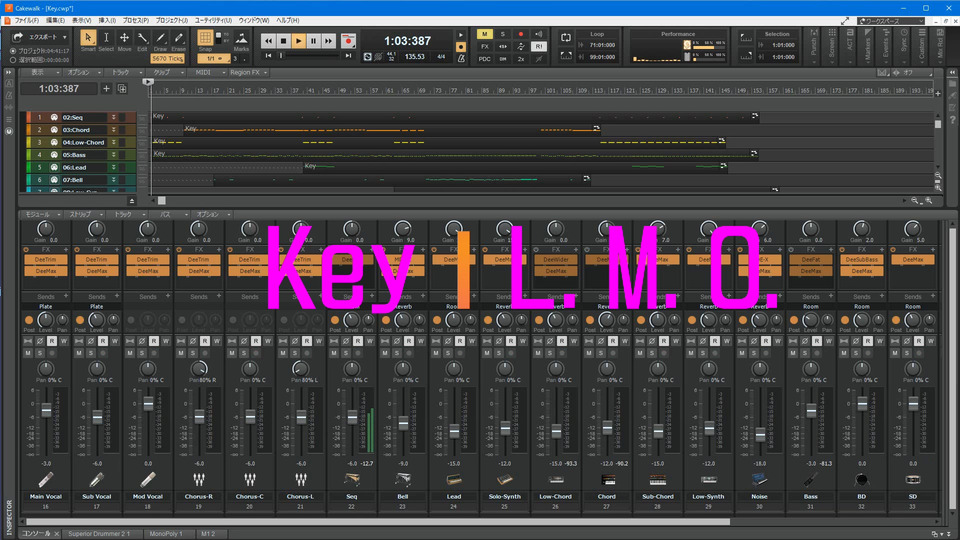Open the ファイル(F) menu
The height and width of the screenshot is (540, 960).
[x=26, y=20]
